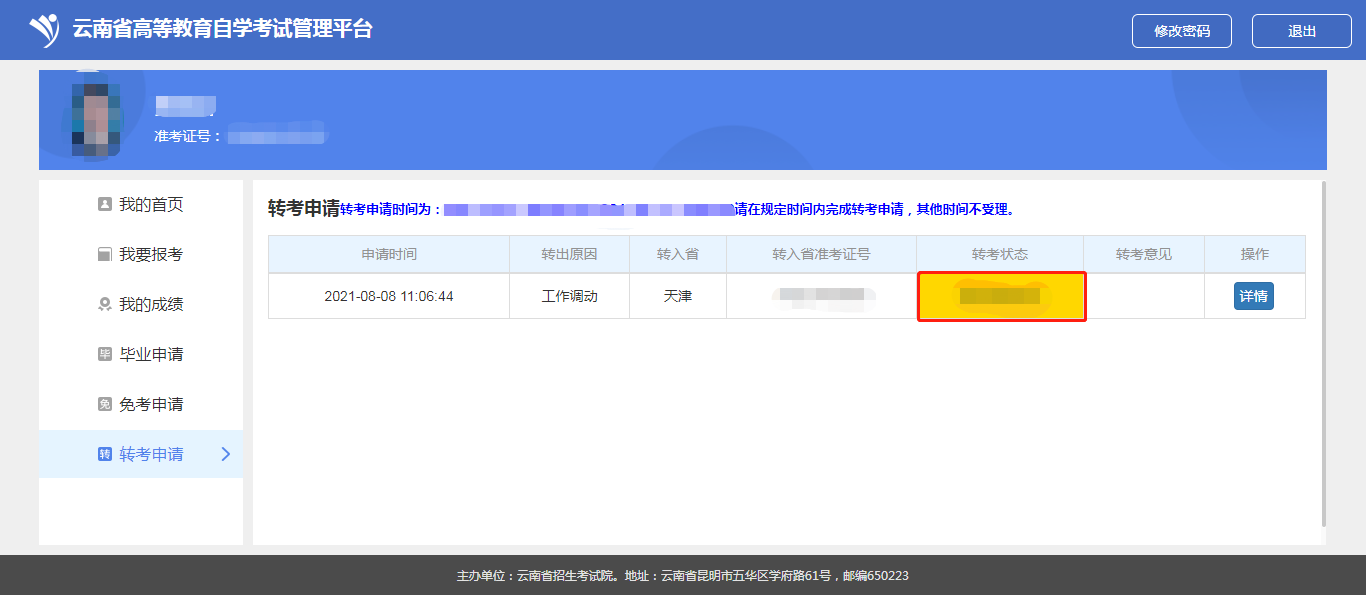
Task: Select the yellow highlighted 转考状态 cell
Action: coord(1001,296)
